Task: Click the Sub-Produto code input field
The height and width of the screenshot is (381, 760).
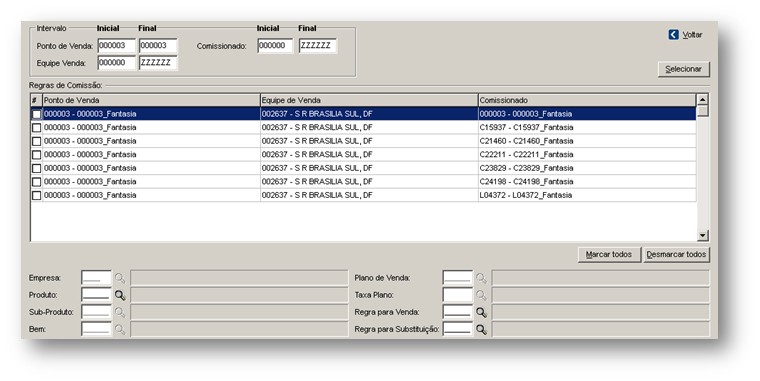Action: coord(96,312)
